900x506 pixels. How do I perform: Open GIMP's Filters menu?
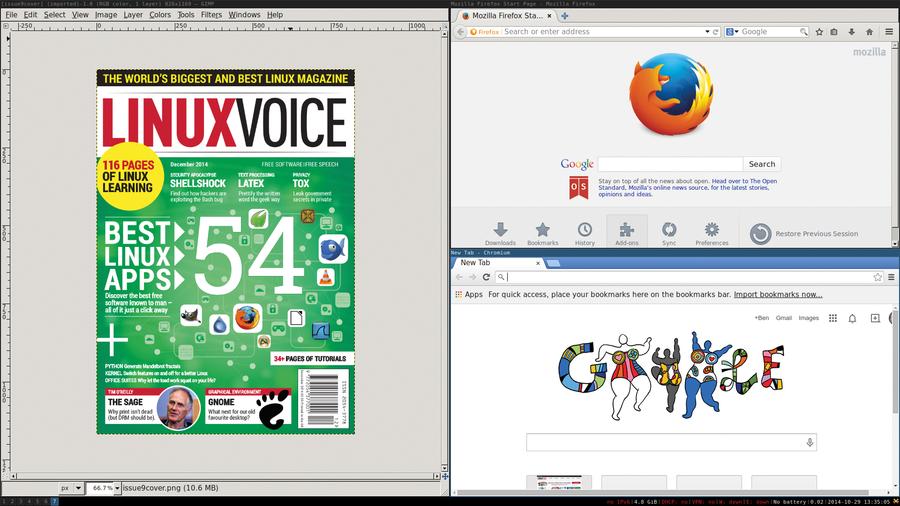point(211,14)
